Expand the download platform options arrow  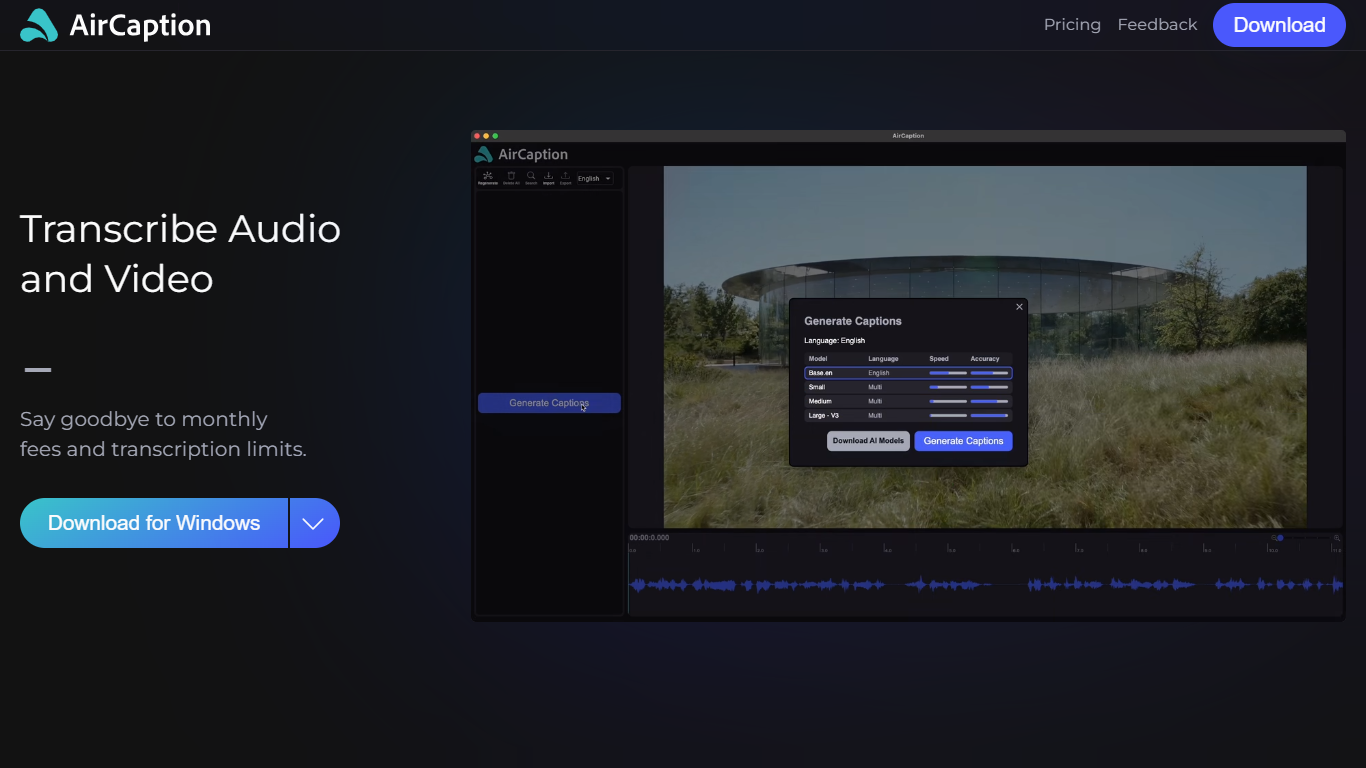pos(314,523)
